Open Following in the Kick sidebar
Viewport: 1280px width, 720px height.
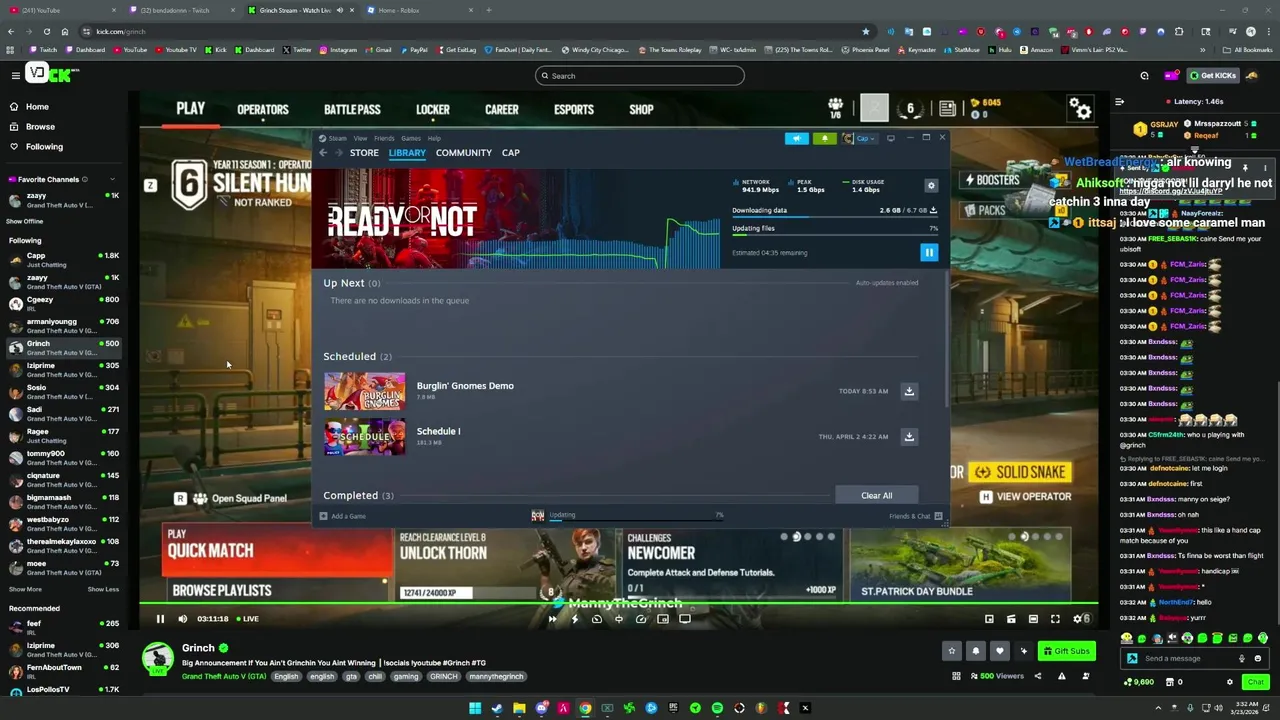tap(36, 146)
